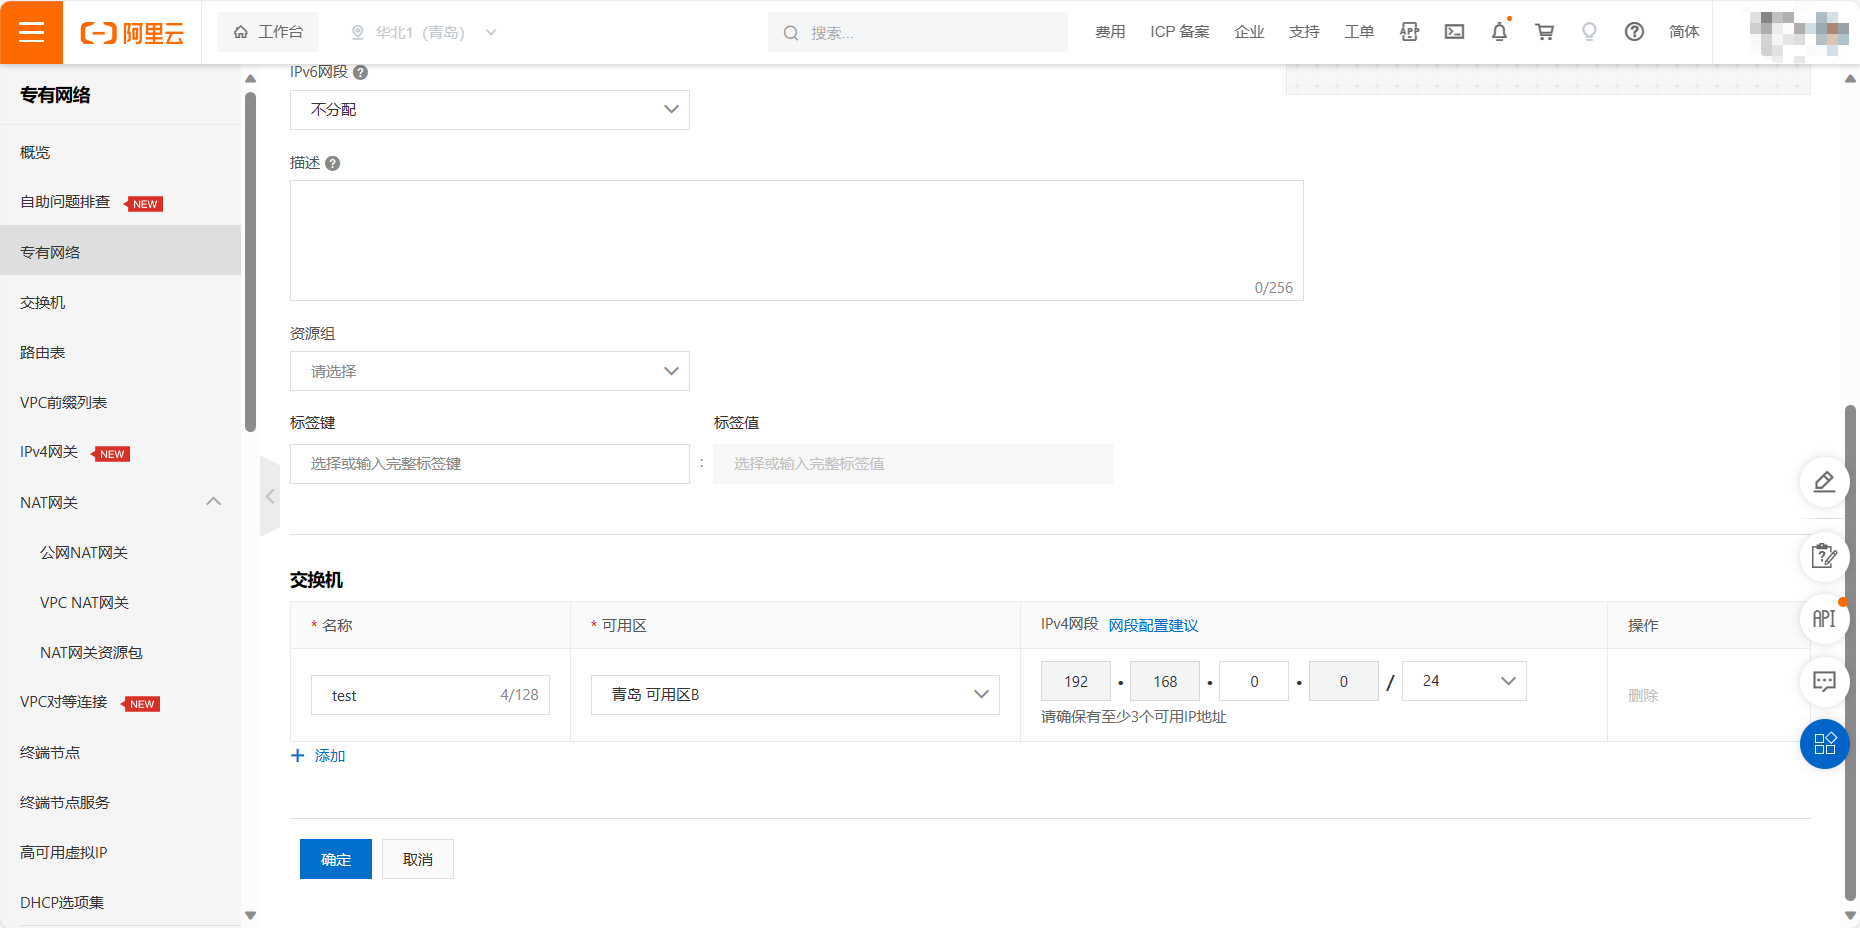Viewport: 1860px width, 928px height.
Task: Open the floating chat feedback icon
Action: click(x=1824, y=682)
